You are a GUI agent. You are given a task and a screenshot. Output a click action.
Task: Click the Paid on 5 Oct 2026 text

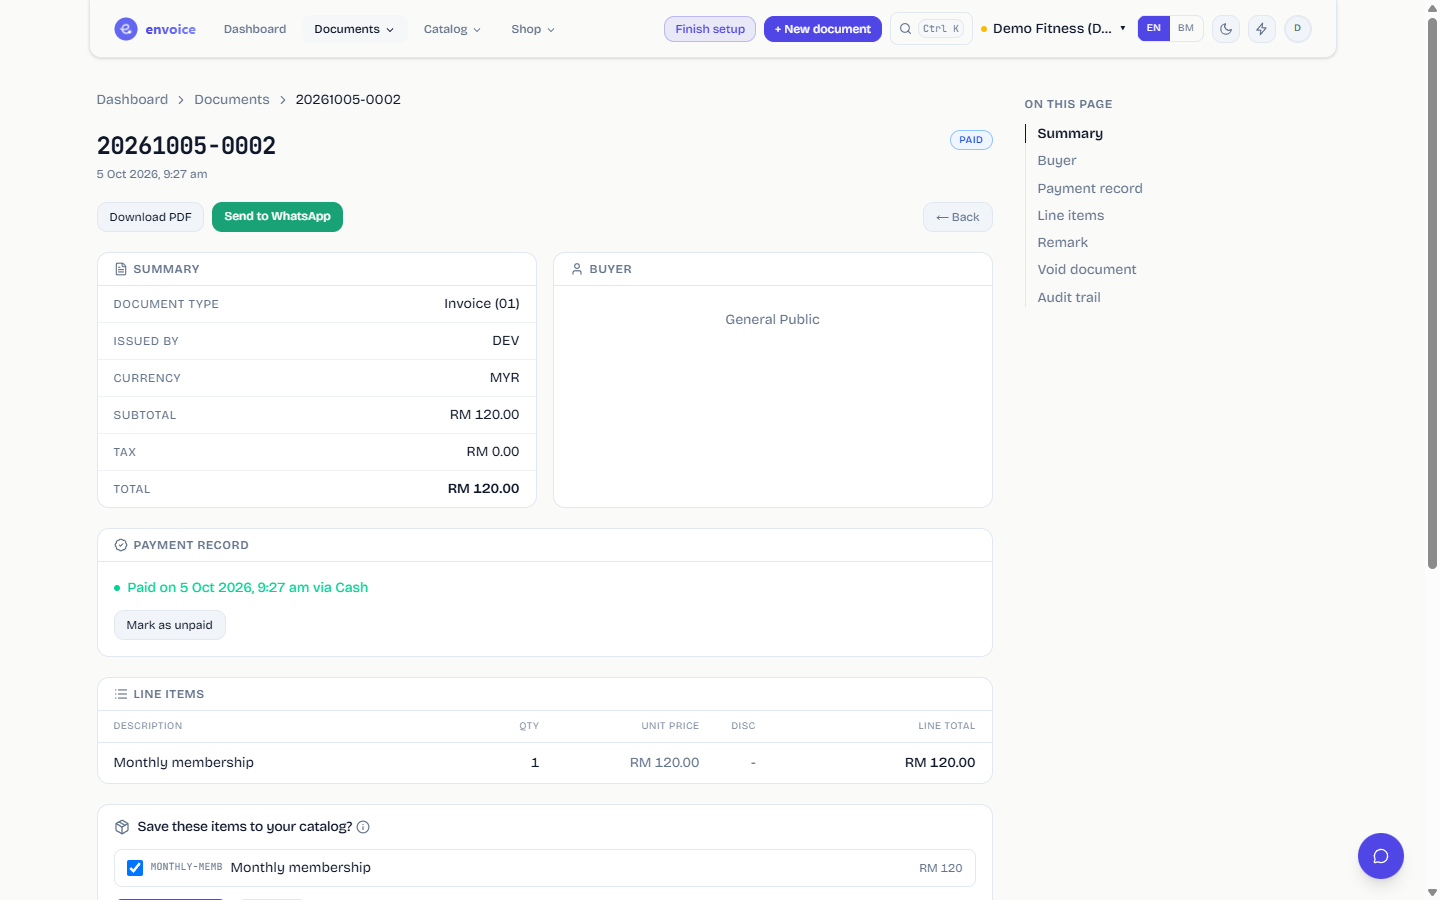247,587
